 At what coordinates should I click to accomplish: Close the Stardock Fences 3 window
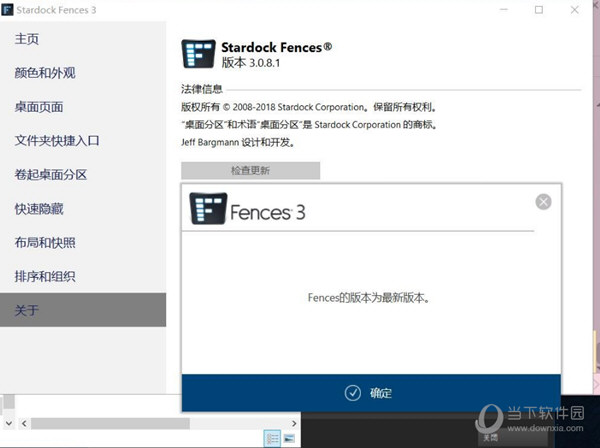click(574, 10)
